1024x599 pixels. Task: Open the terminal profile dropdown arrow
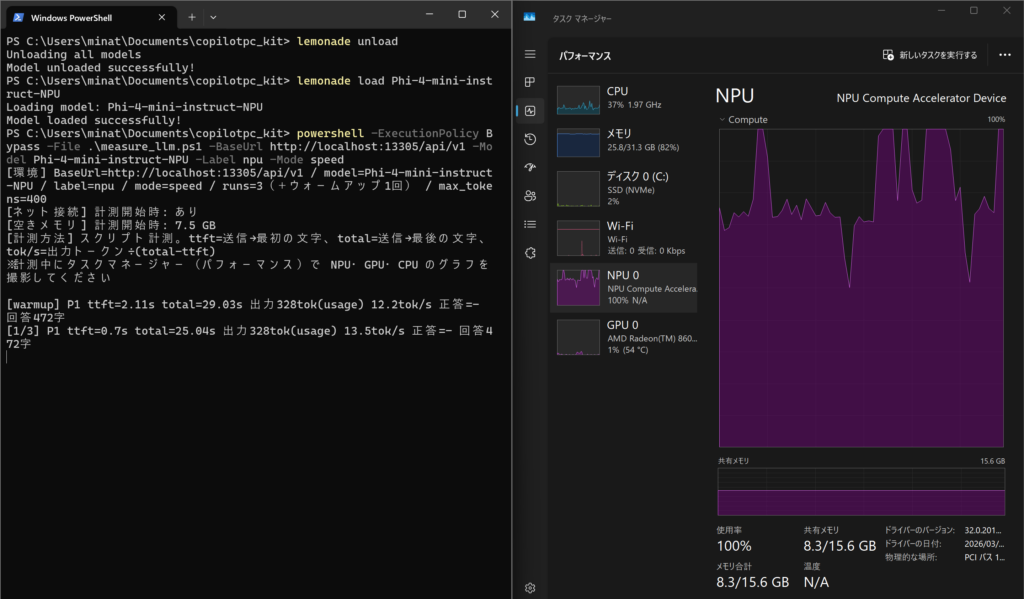213,18
